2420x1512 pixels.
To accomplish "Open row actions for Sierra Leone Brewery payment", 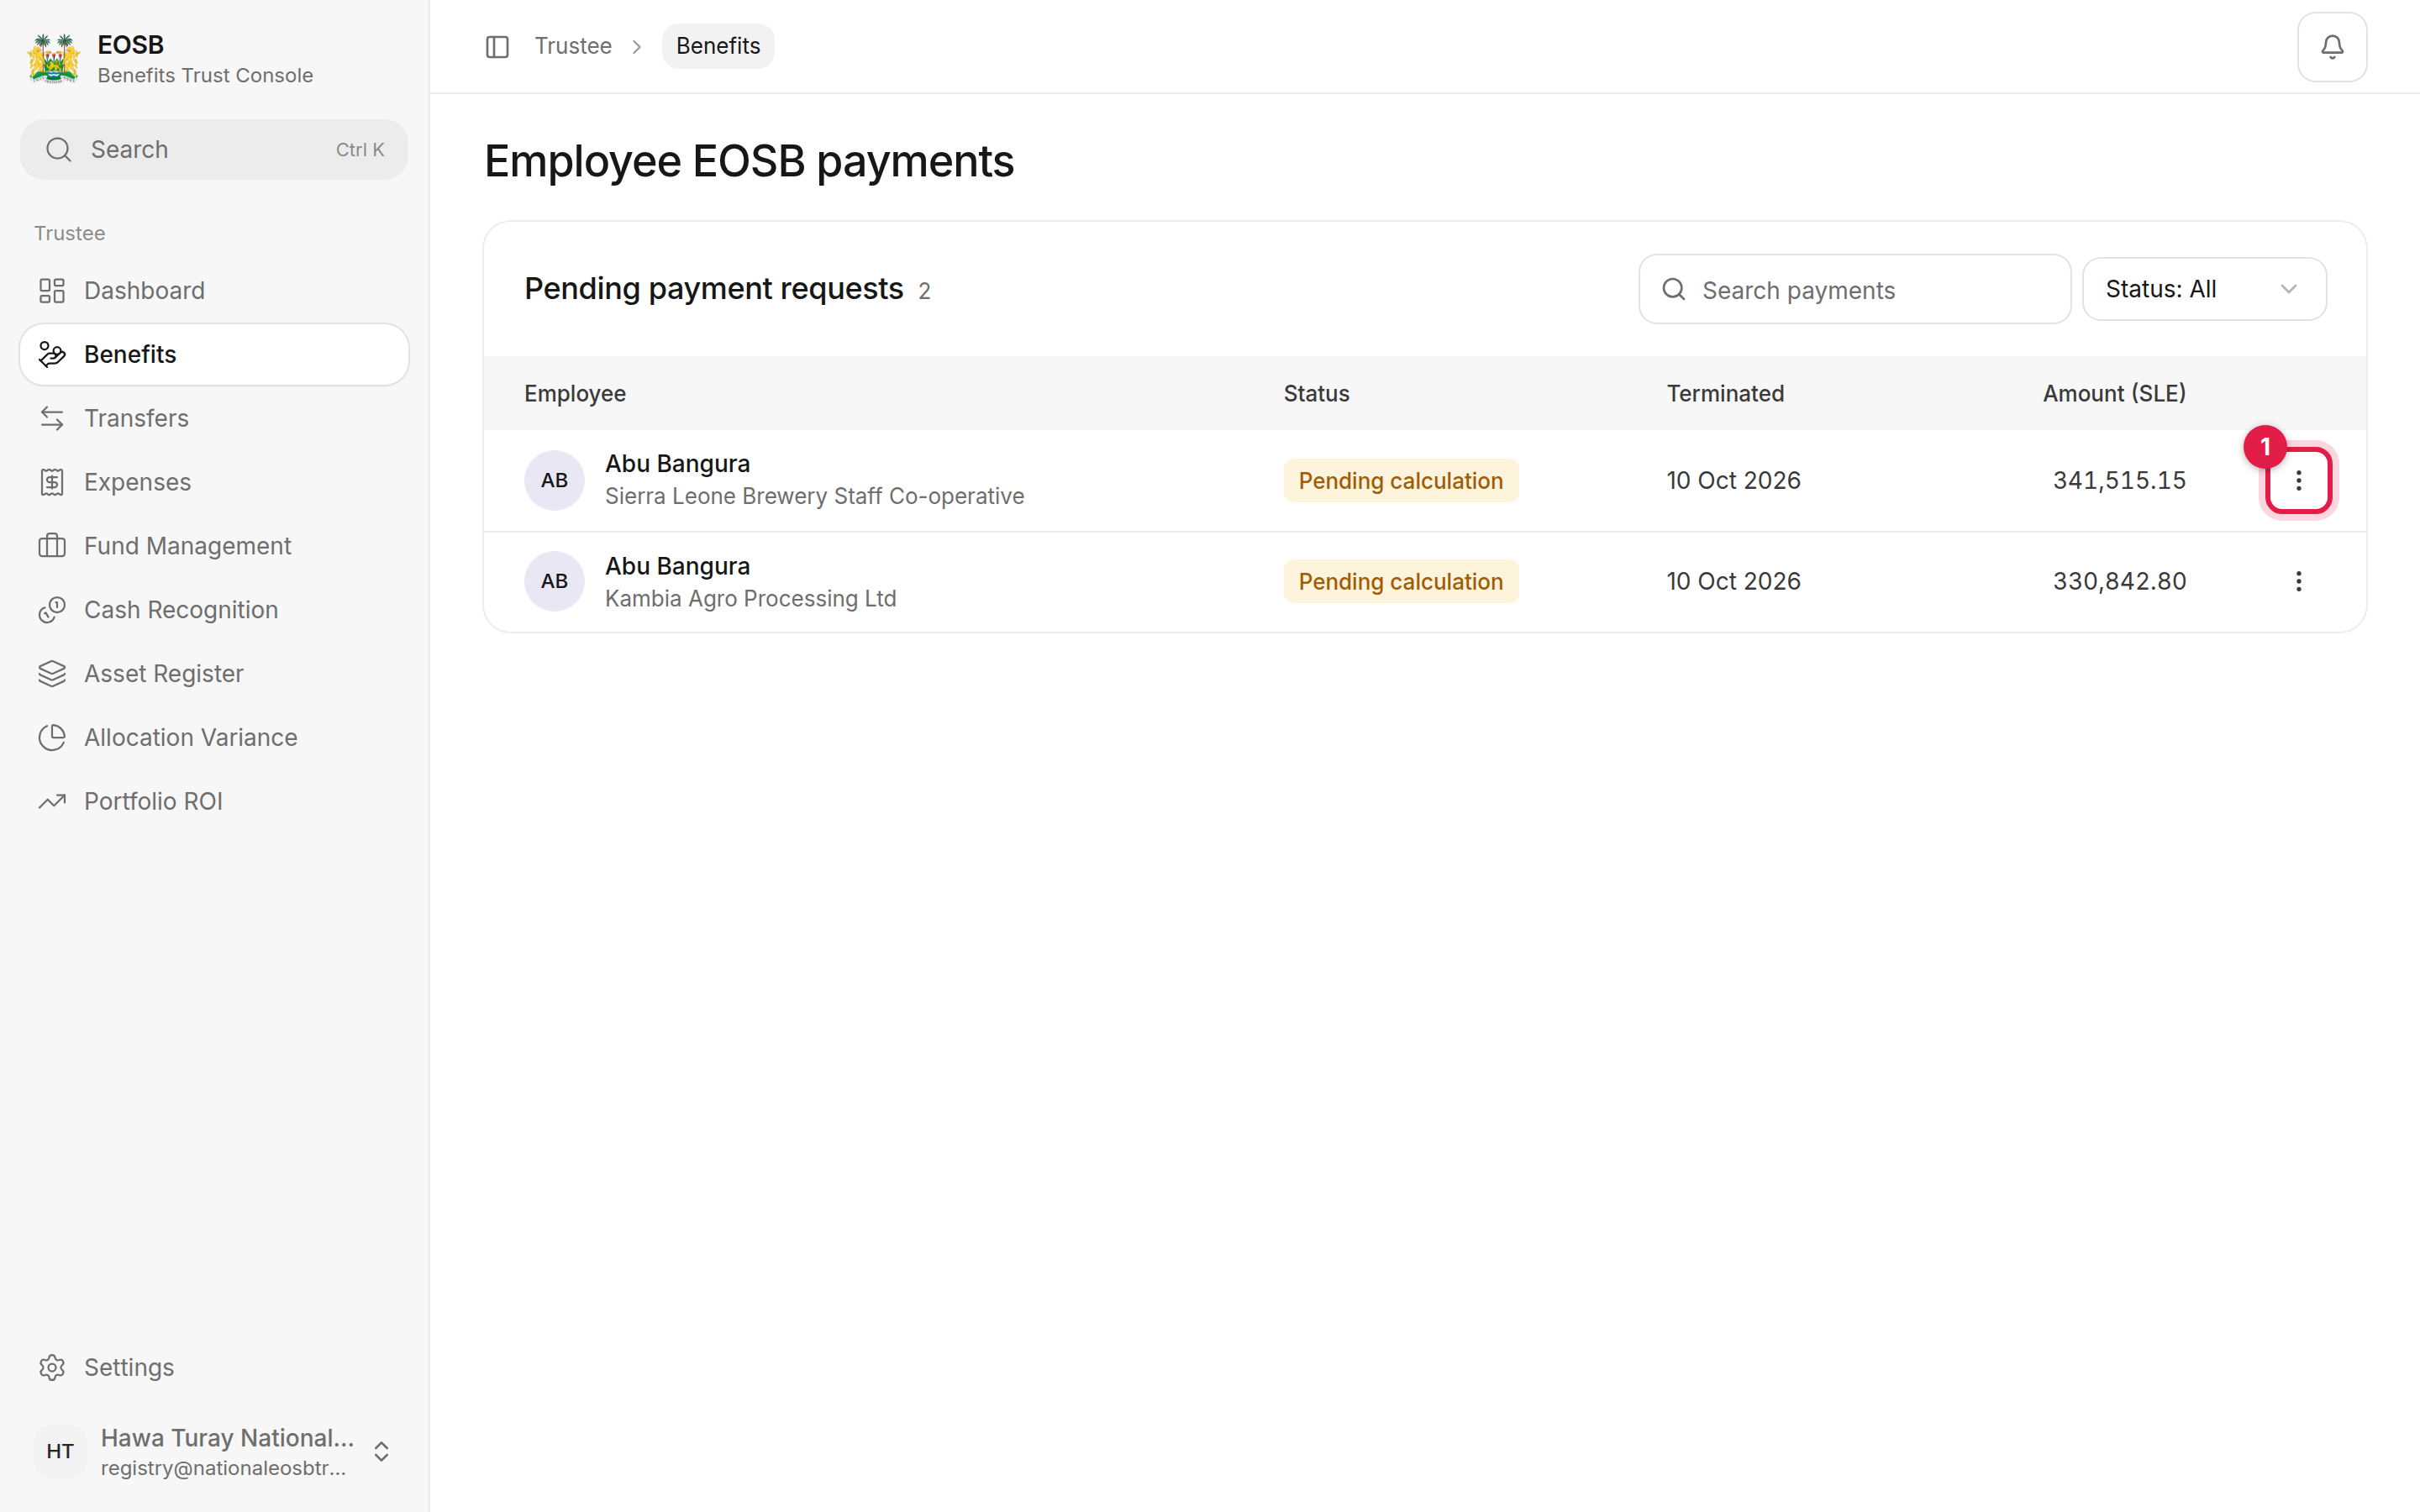I will [x=2298, y=481].
